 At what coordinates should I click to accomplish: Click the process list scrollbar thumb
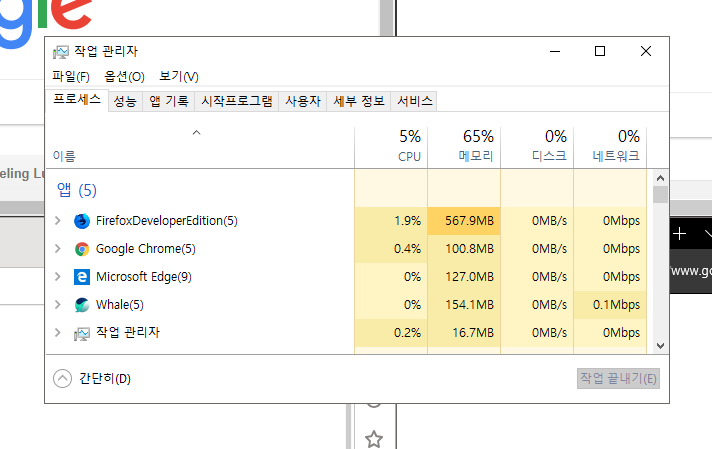(x=660, y=195)
